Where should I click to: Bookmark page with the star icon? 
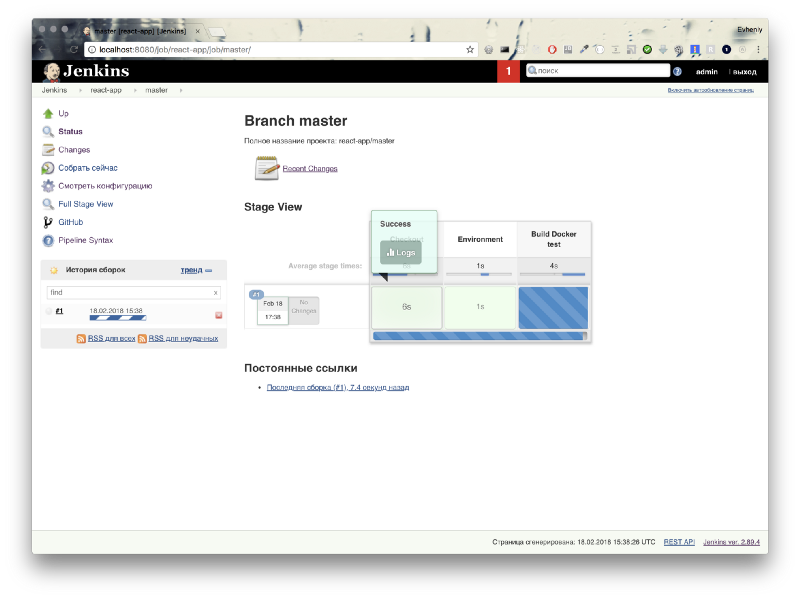coord(470,49)
